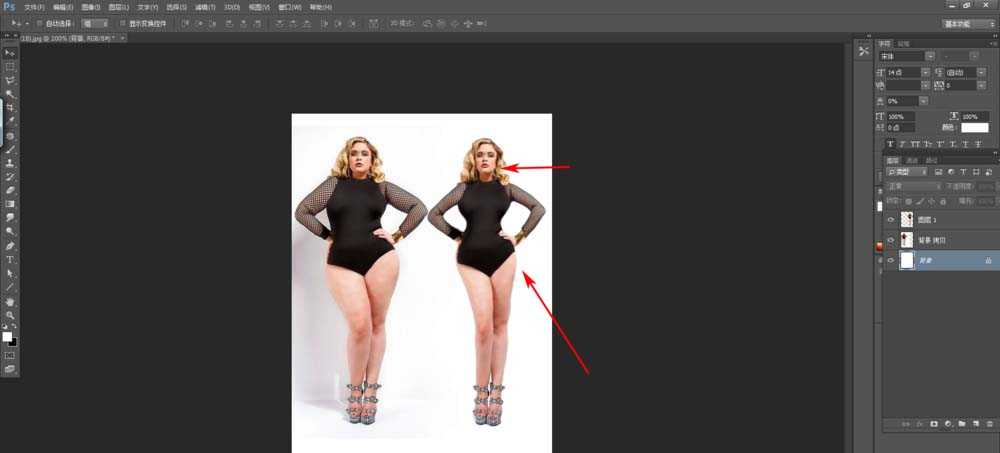
Task: Select the Move tool in the toolbox
Action: click(10, 52)
